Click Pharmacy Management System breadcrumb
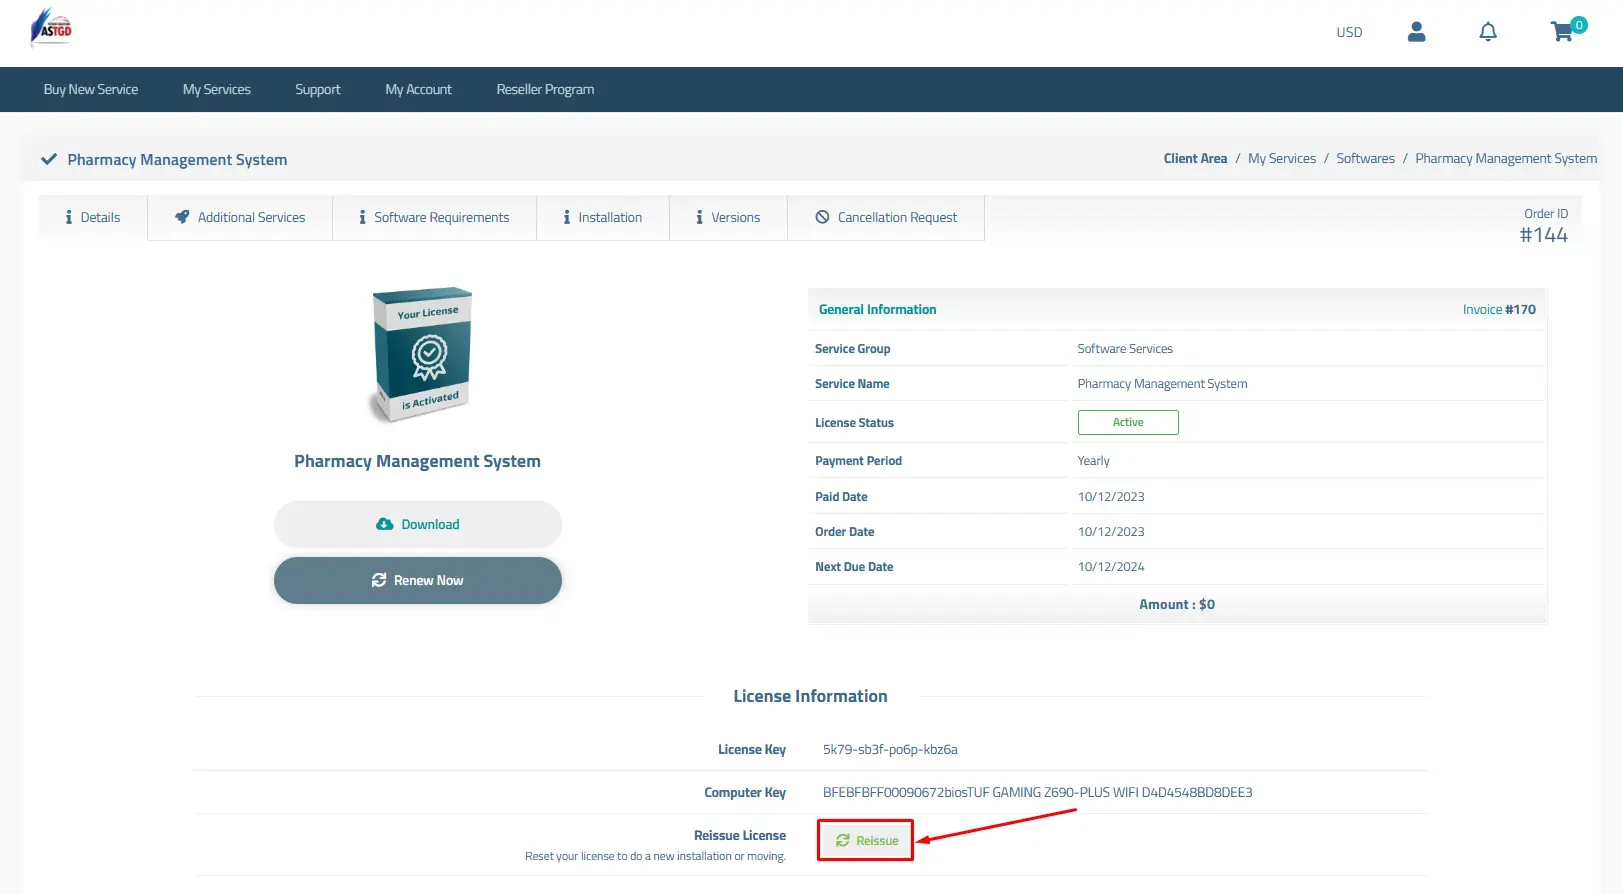Screen dimensions: 1623x894 (1506, 158)
